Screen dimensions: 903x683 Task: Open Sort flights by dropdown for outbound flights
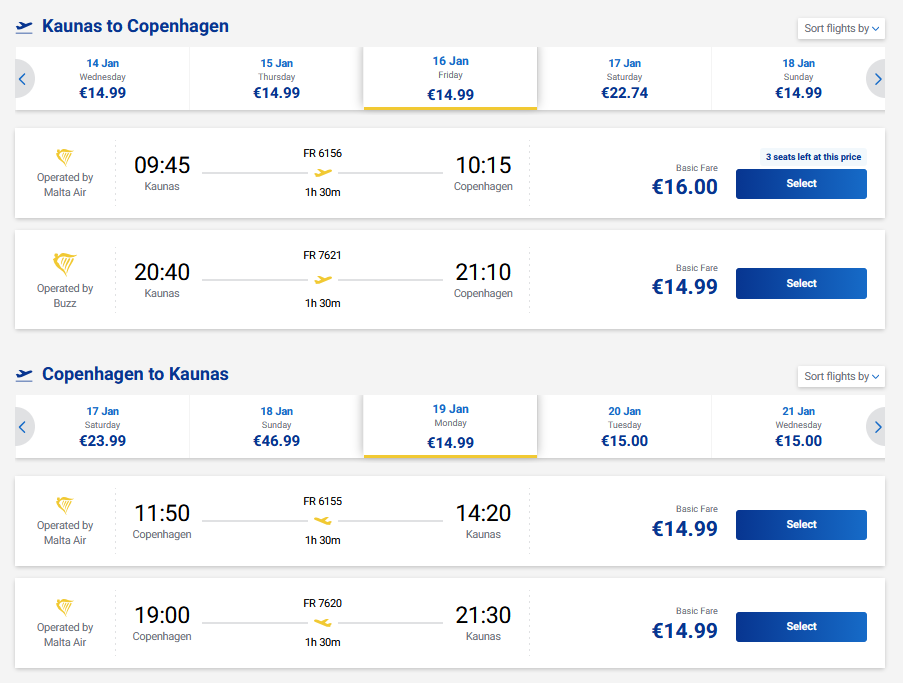click(841, 28)
